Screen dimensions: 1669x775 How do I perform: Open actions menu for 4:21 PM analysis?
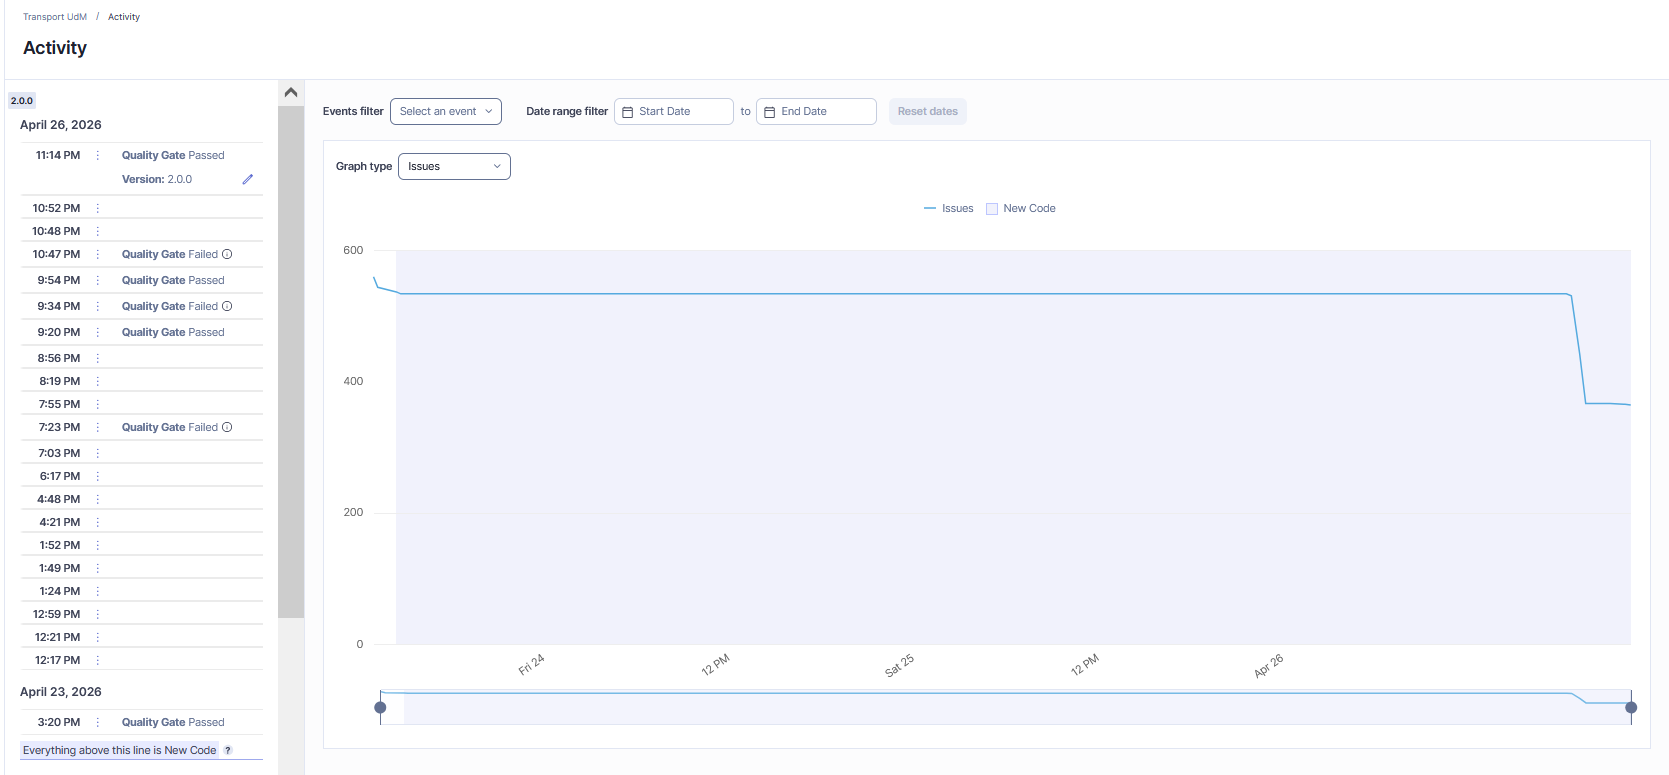tap(97, 522)
